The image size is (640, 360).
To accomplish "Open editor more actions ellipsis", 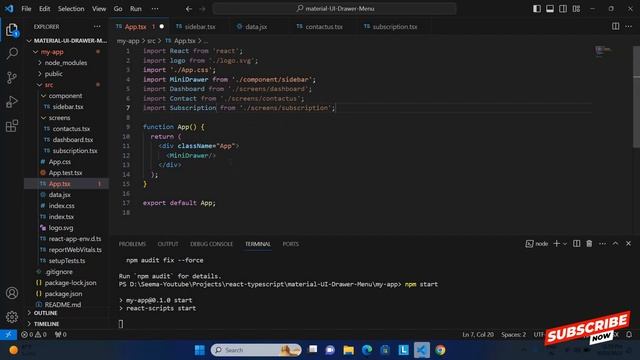I will point(628,27).
